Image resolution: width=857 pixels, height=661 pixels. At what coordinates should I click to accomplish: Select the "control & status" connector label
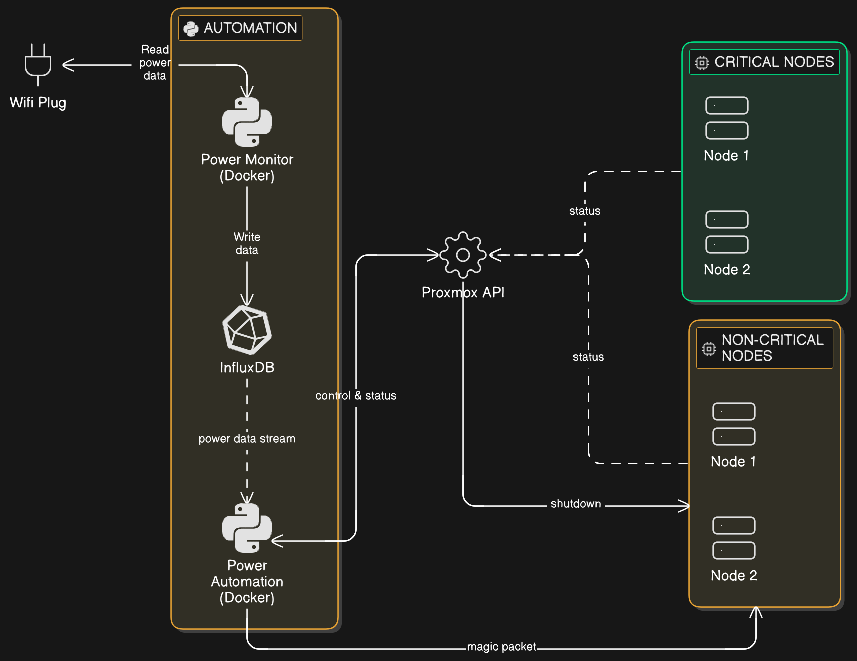(x=356, y=396)
